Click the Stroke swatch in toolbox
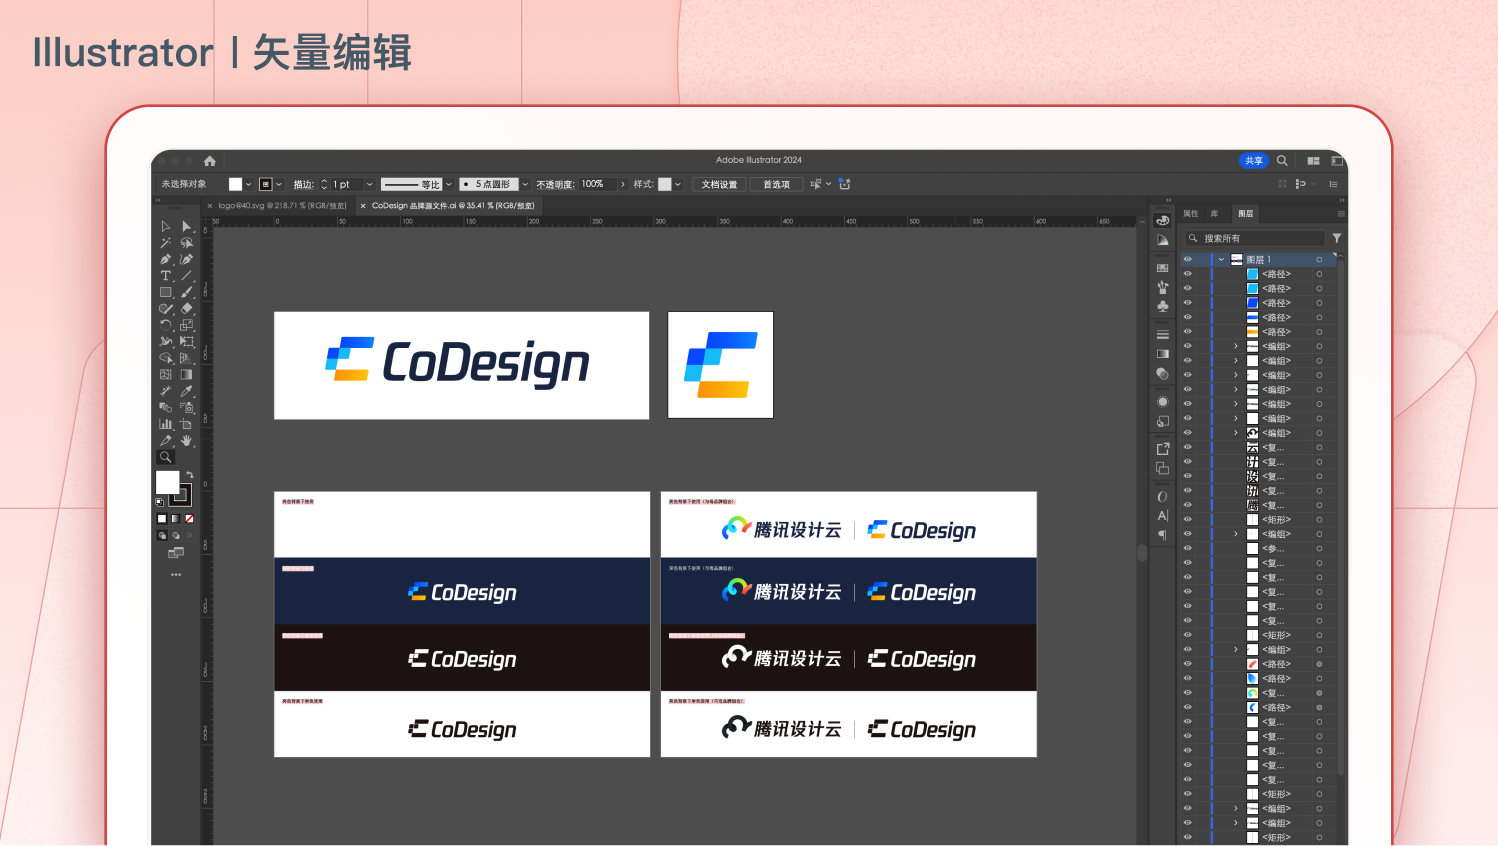This screenshot has height=846, width=1498. coord(181,495)
